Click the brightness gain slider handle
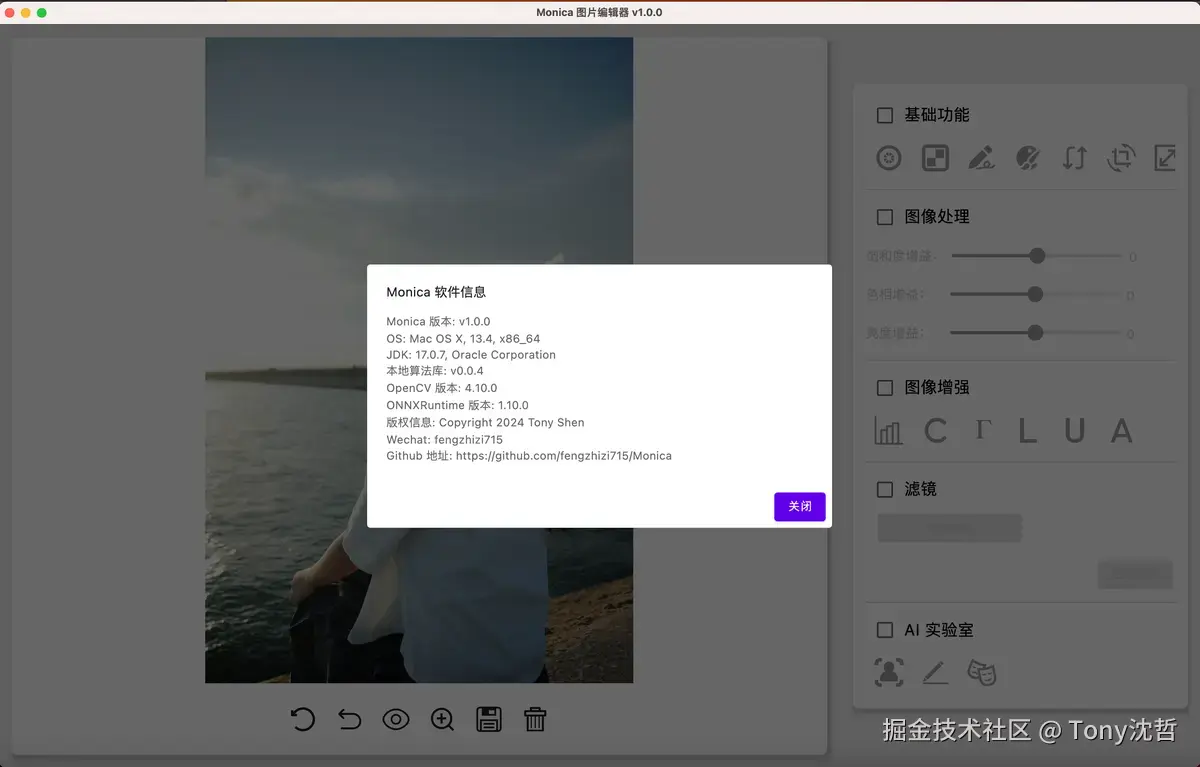The height and width of the screenshot is (767, 1200). tap(1035, 332)
